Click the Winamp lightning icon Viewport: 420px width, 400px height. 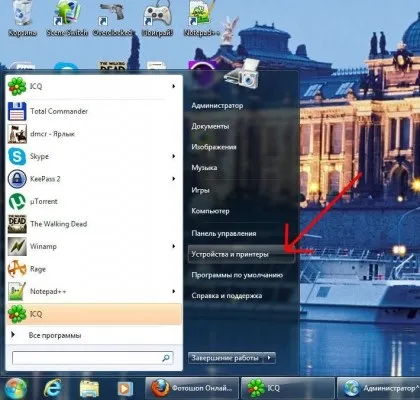(17, 246)
